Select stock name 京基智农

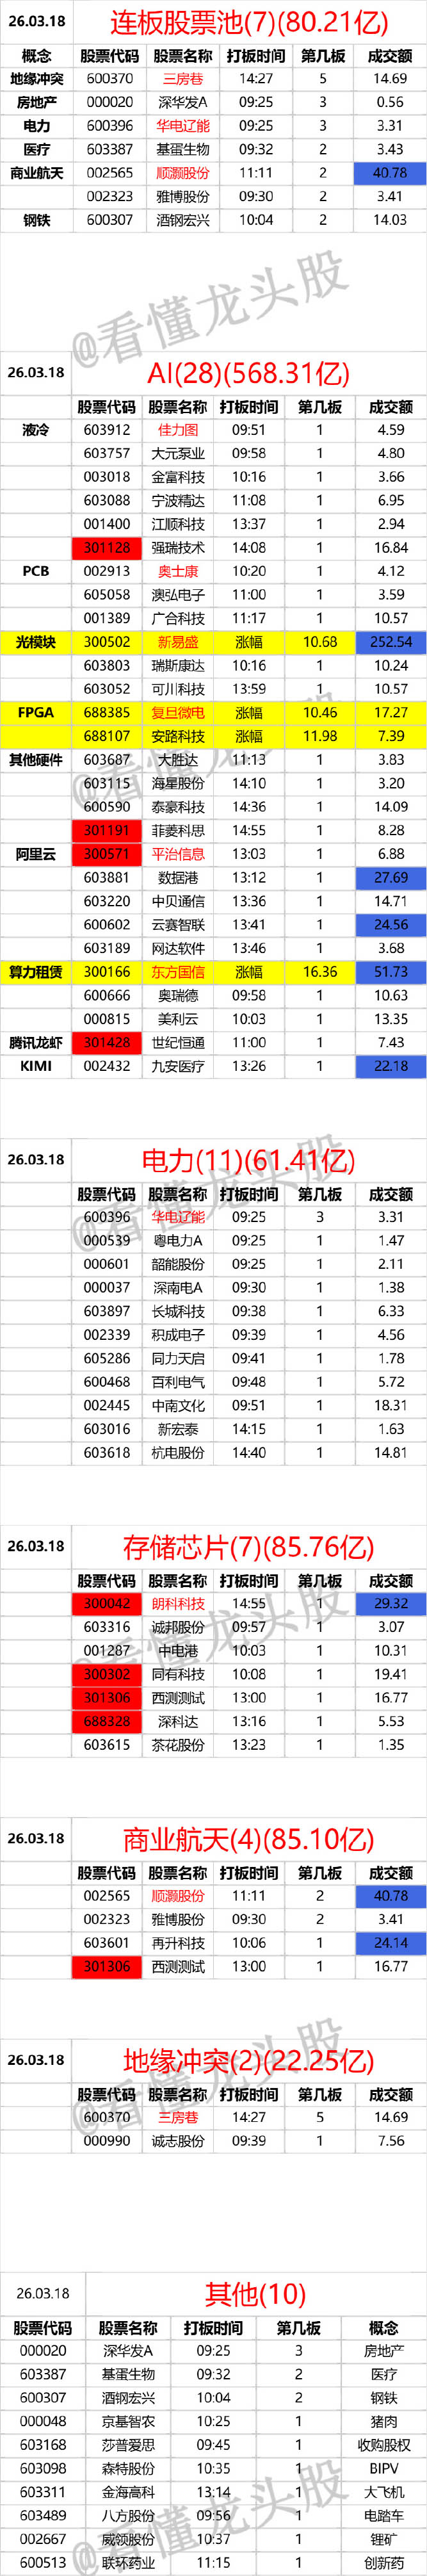pos(128,2421)
